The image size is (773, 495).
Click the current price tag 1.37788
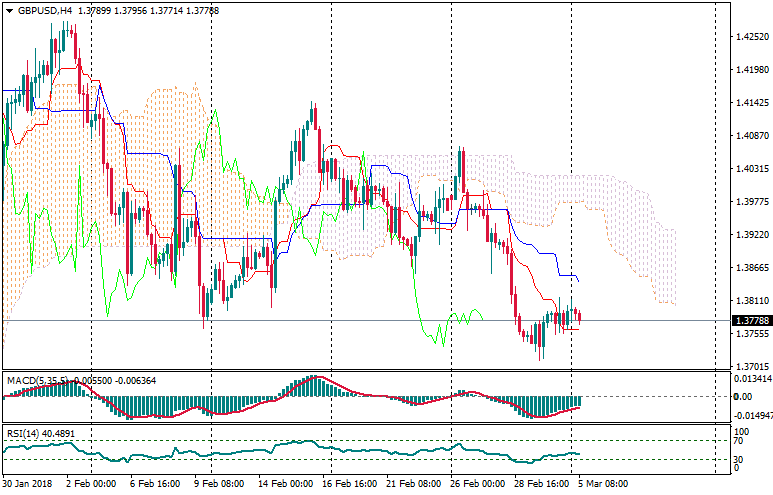click(x=750, y=321)
